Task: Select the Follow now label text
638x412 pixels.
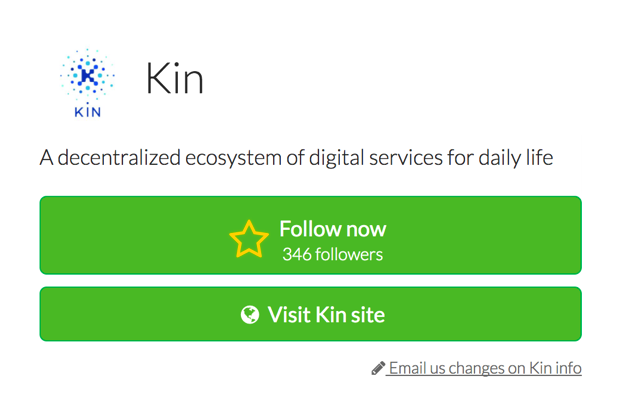Action: coord(332,229)
